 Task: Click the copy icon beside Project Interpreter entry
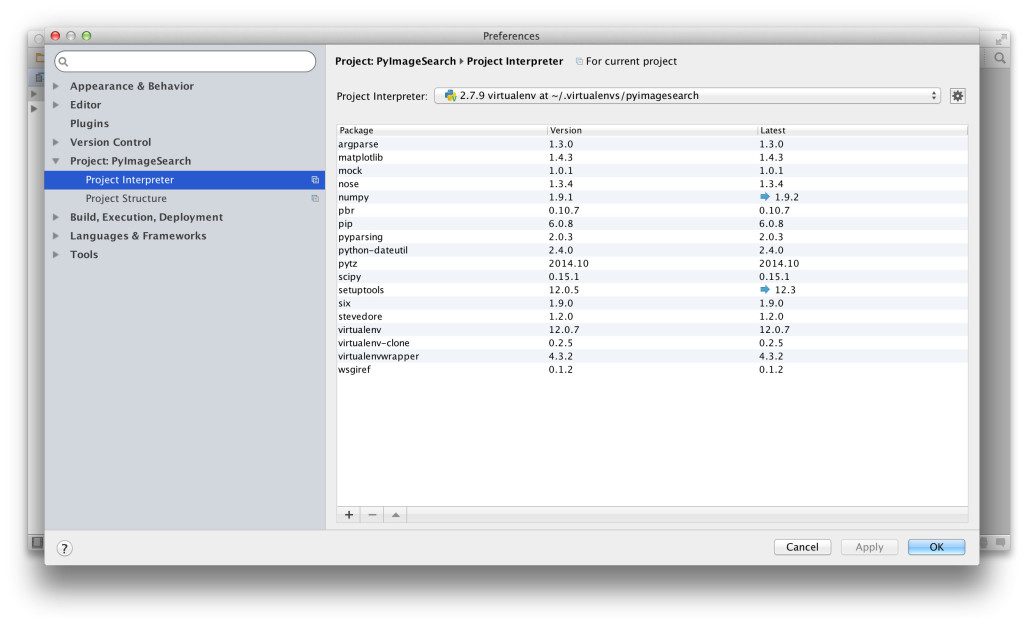point(316,179)
